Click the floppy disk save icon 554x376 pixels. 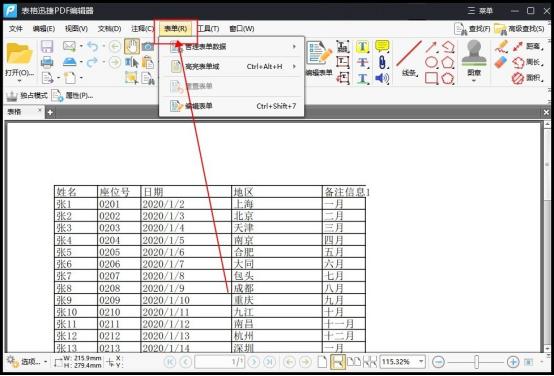point(47,46)
